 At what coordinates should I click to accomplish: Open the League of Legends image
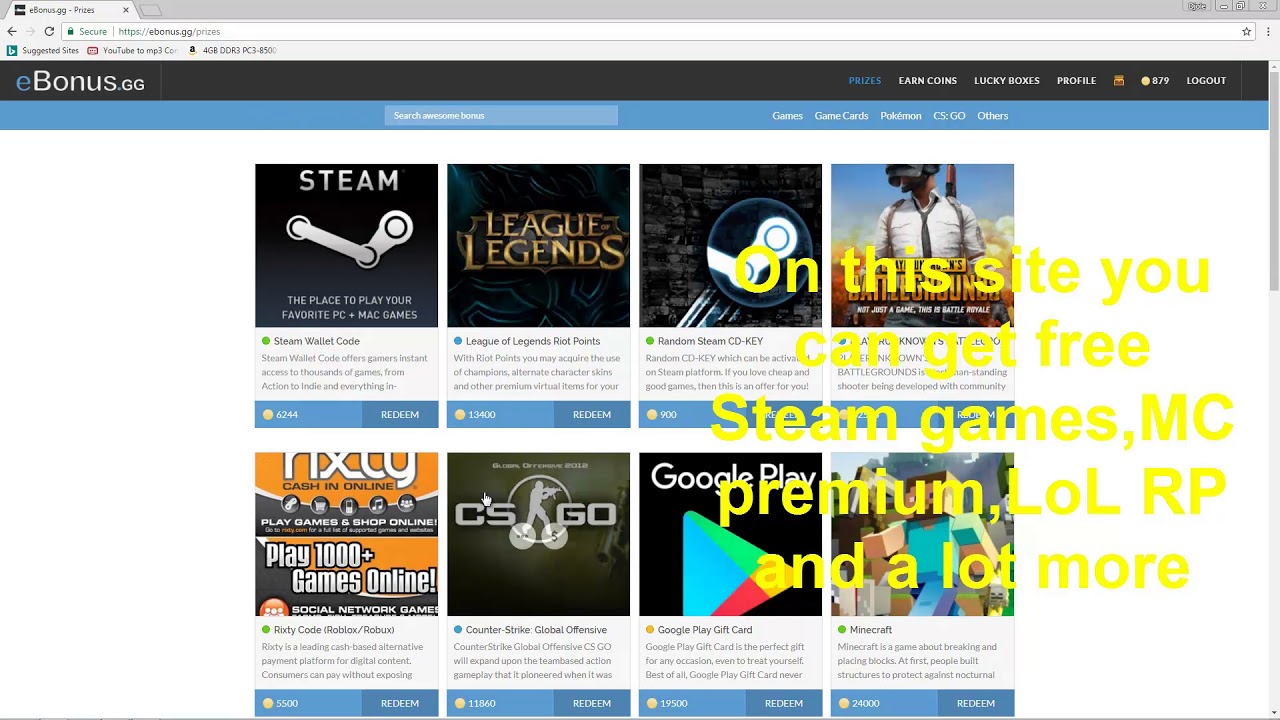coord(538,245)
